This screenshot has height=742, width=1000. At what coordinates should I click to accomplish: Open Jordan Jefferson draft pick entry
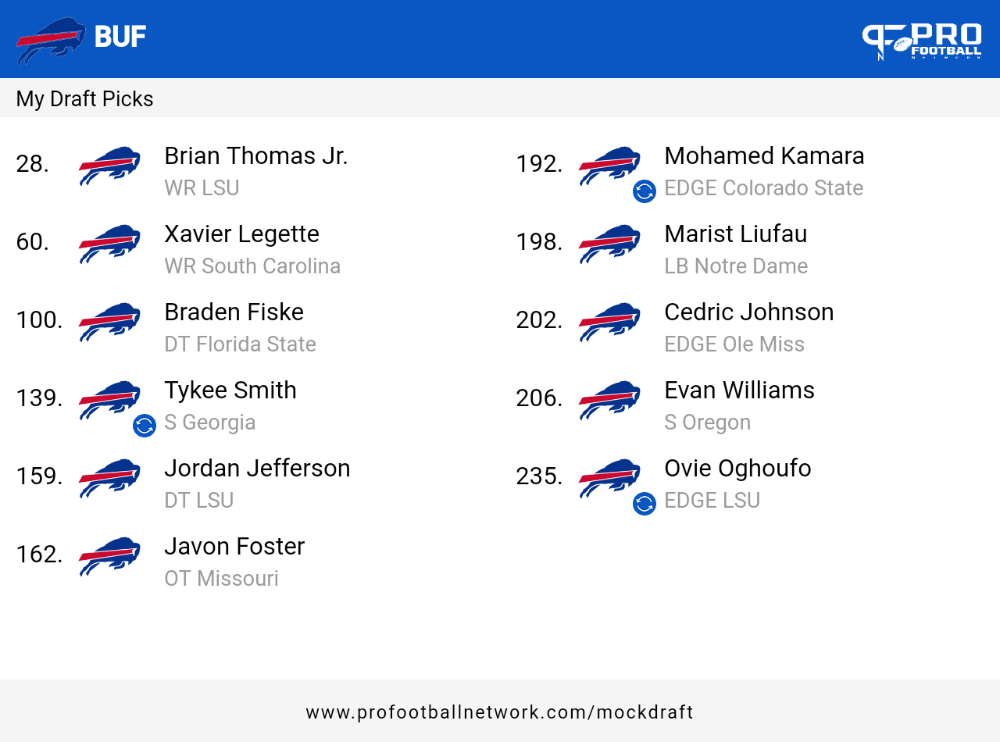click(x=183, y=484)
